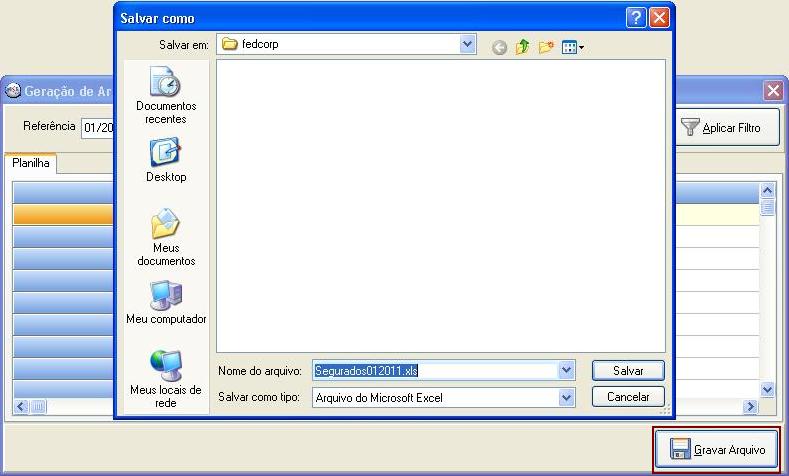The height and width of the screenshot is (476, 789).
Task: Switch to the Planilha tab
Action: pyautogui.click(x=31, y=163)
